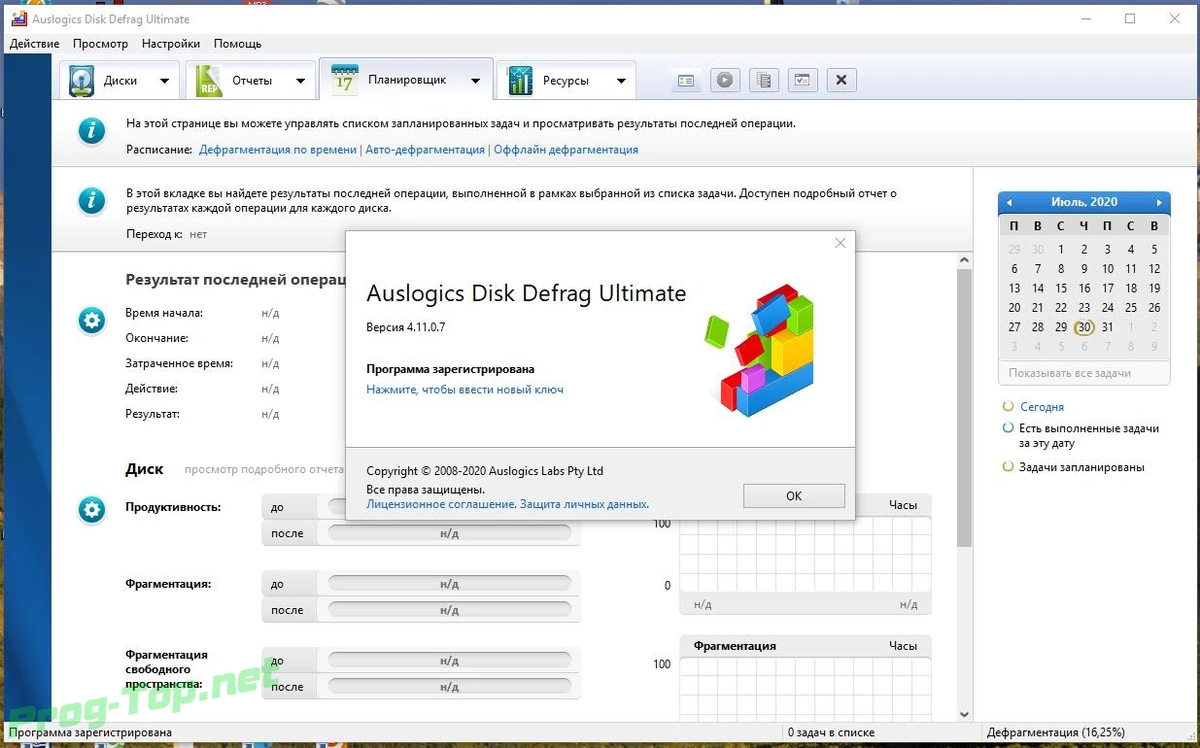Click the edit scheduled task window icon
This screenshot has width=1200, height=748.
(803, 81)
